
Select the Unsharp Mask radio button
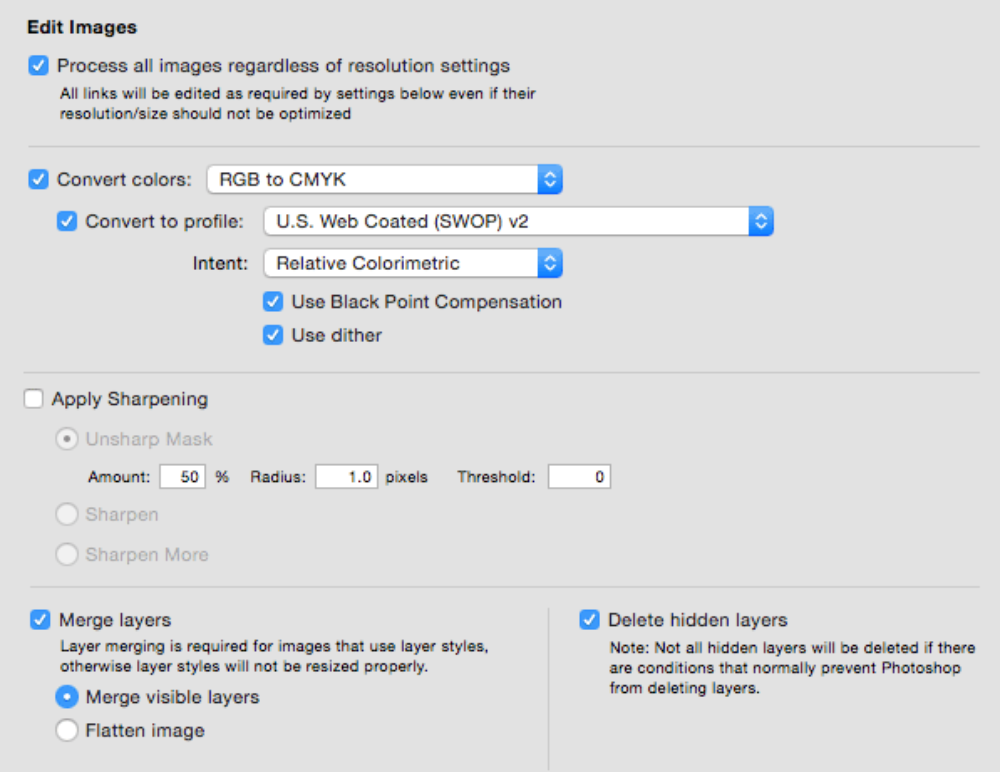pos(67,439)
